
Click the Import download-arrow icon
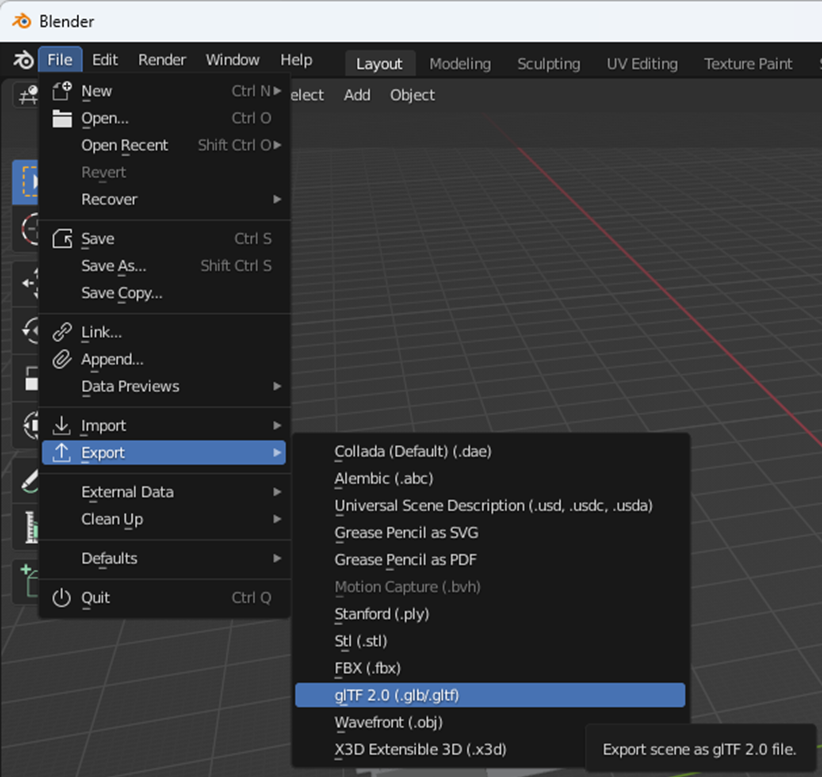point(63,426)
